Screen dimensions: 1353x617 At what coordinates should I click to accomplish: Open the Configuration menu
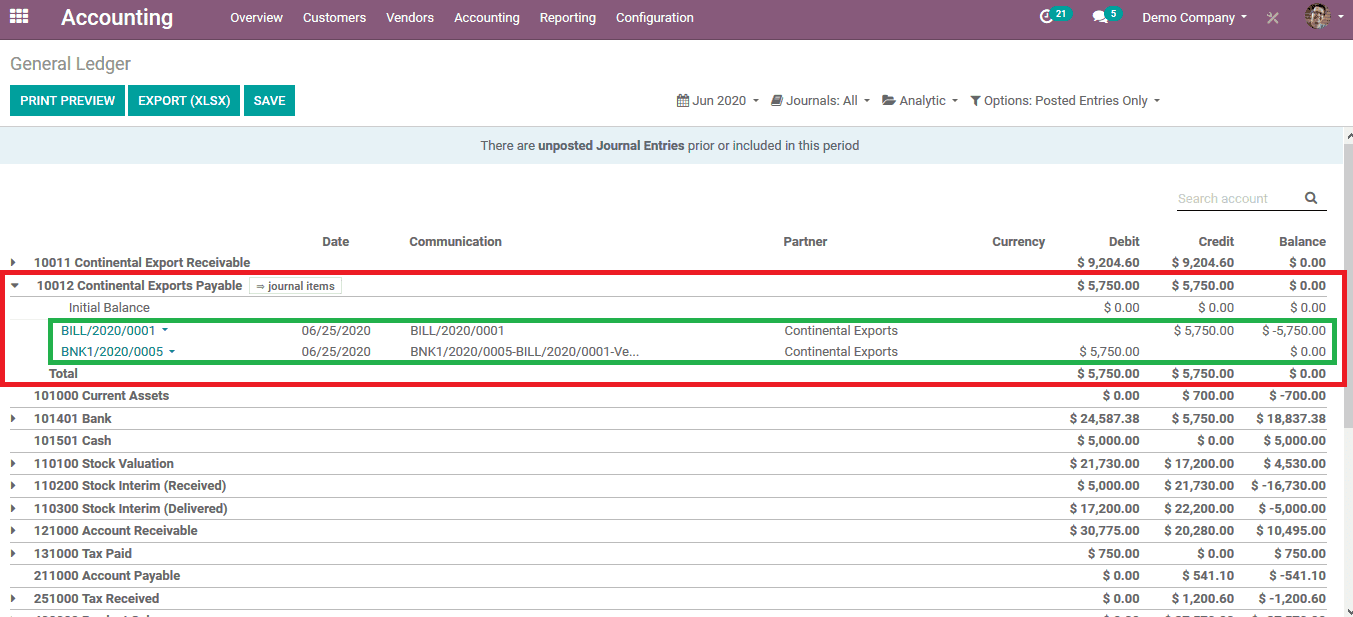[x=654, y=17]
